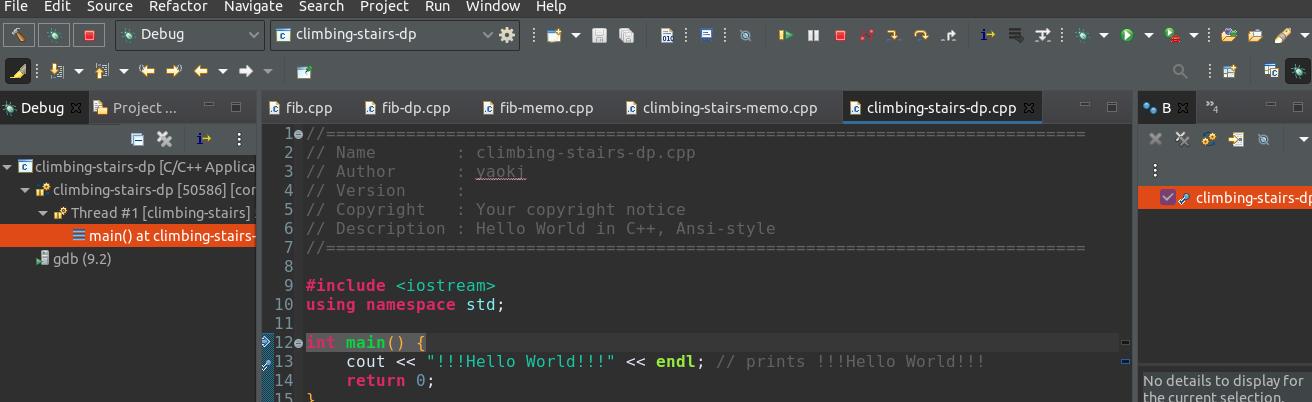Collapse the Thread #1 tree node
This screenshot has height=402, width=1312.
click(x=43, y=213)
